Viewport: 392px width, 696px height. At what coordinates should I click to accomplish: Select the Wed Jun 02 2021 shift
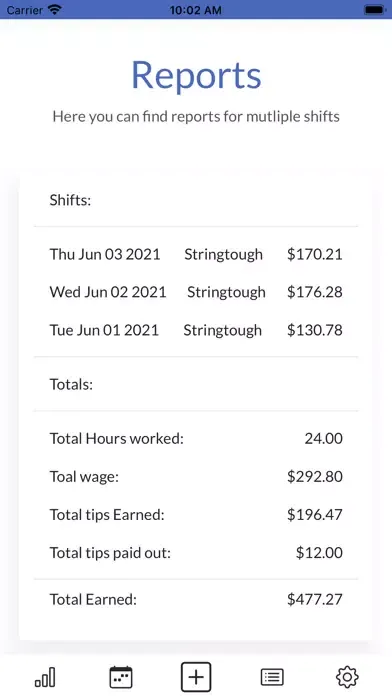(x=196, y=292)
